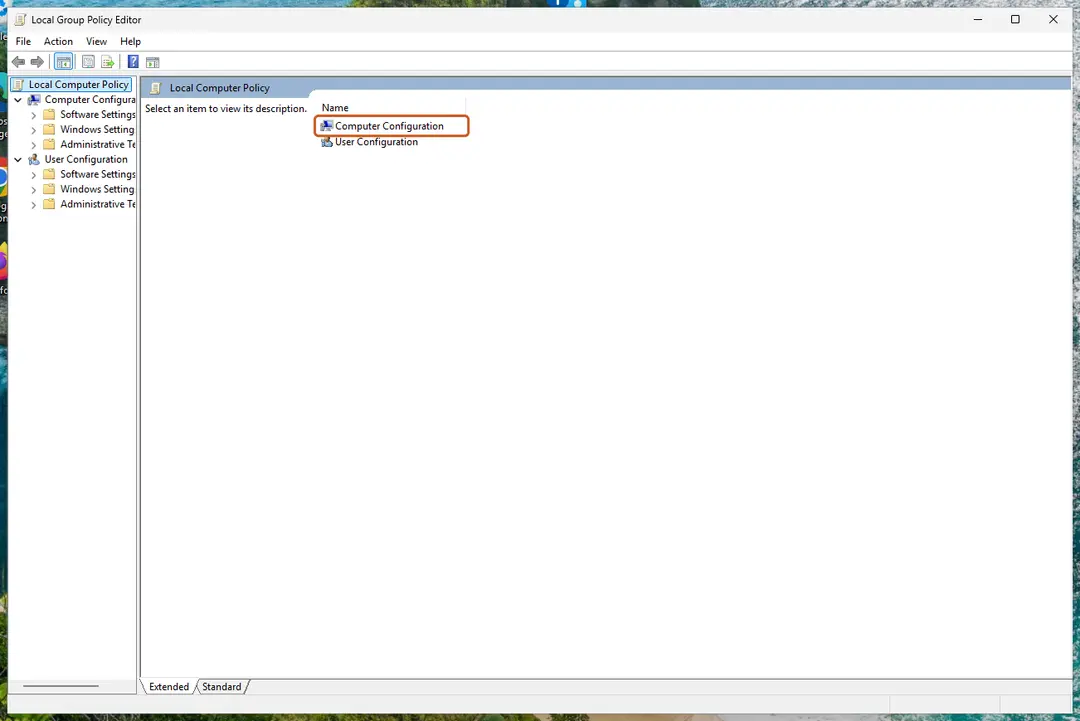This screenshot has width=1080, height=721.
Task: Click the Export List toolbar icon
Action: pos(107,62)
